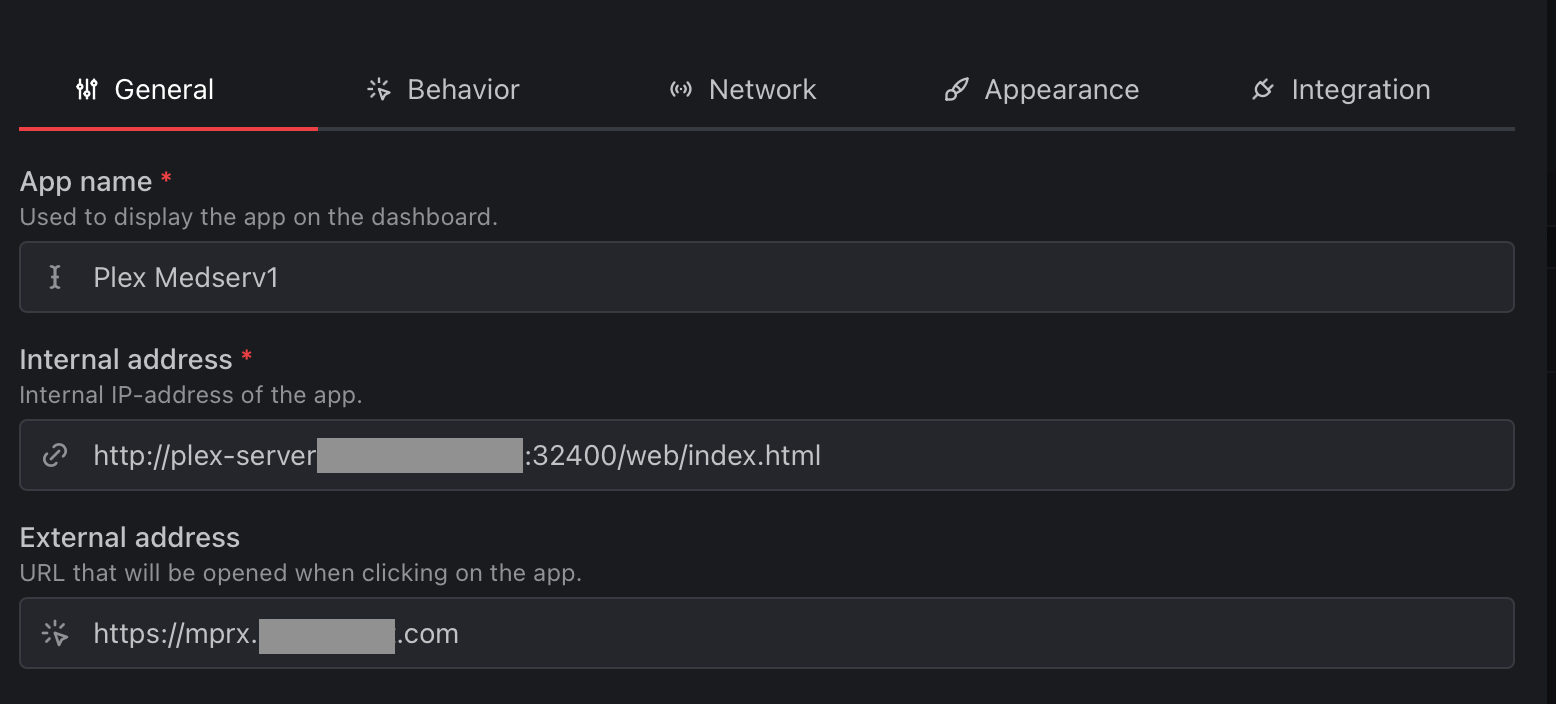Click the red asterisk beside Internal address
Screen dimensions: 1556x704
[x=247, y=357]
